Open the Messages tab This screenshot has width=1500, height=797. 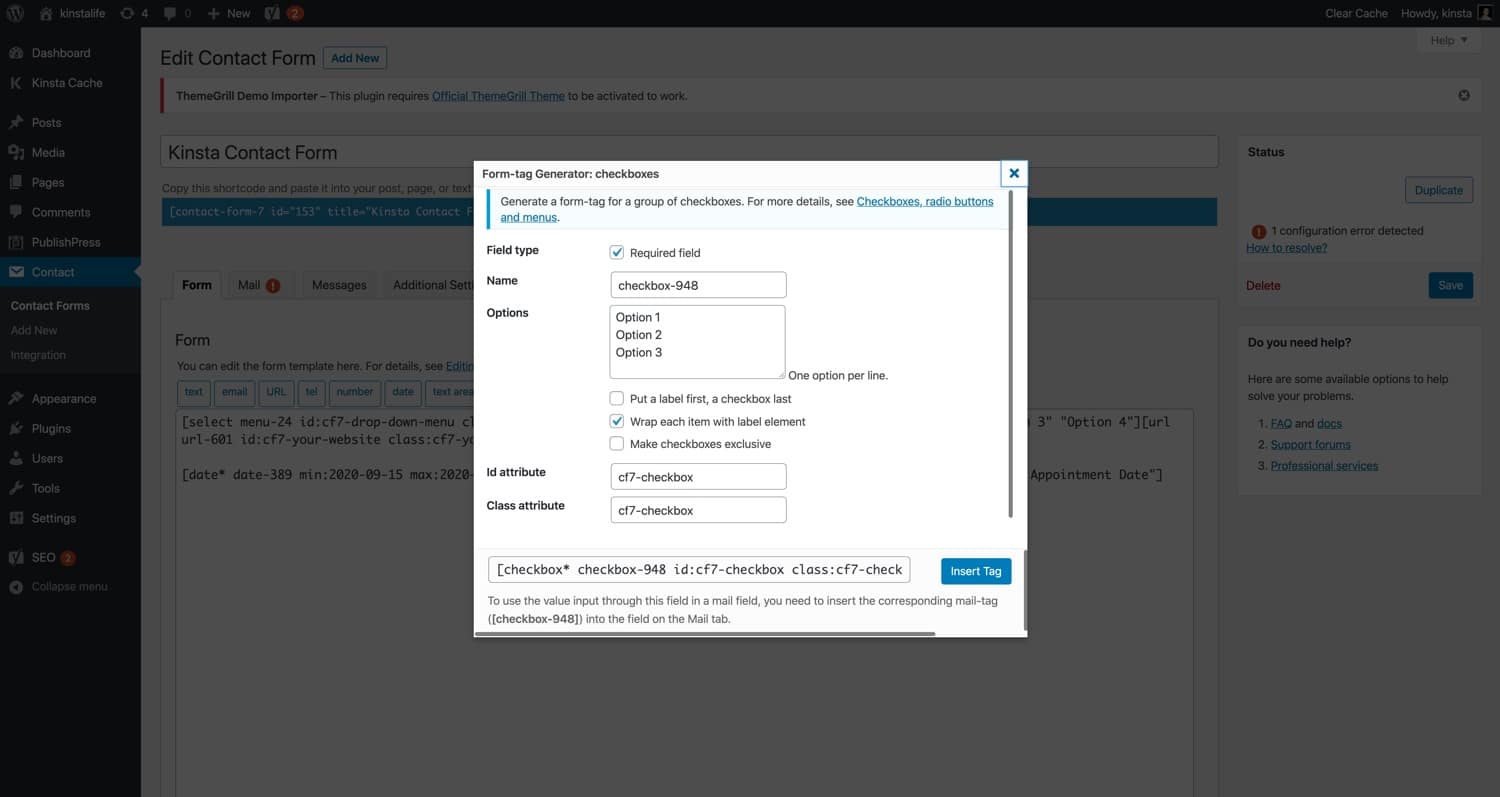339,285
